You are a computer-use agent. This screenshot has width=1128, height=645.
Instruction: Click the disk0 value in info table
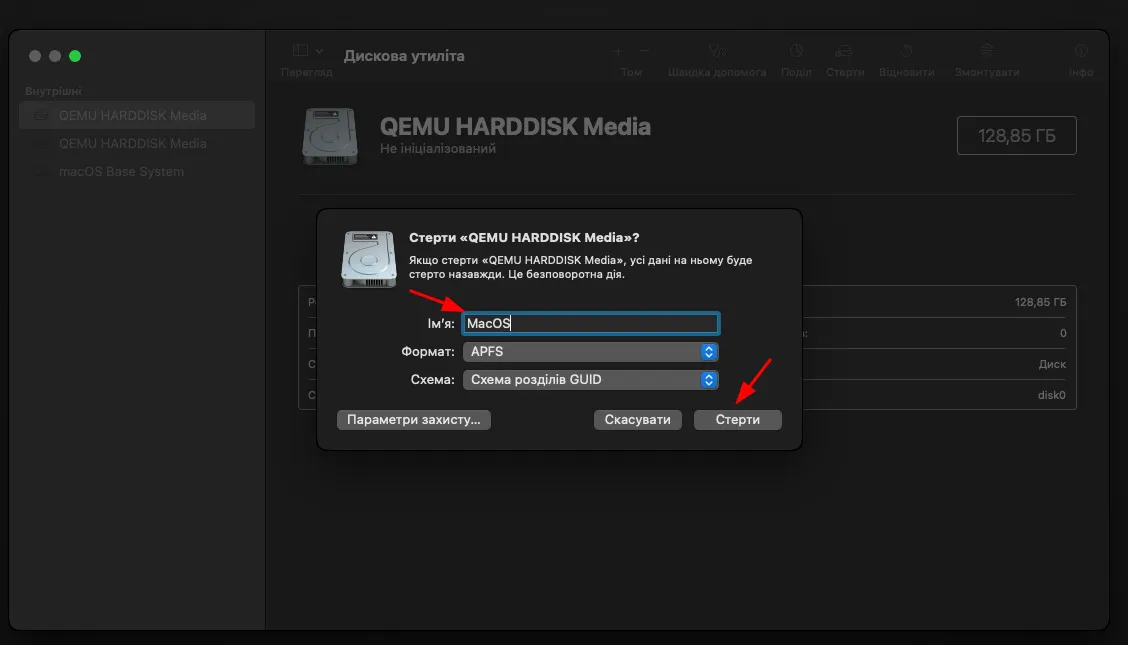point(1052,395)
